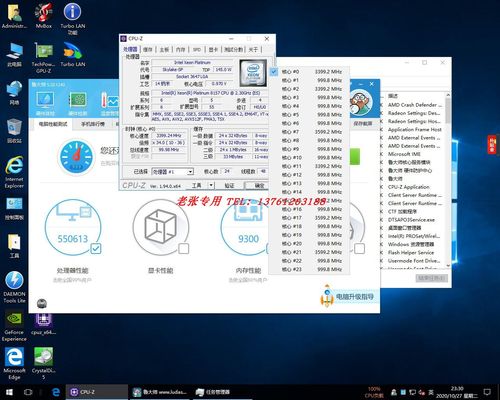Open the 电脑升级指导 link
The width and height of the screenshot is (500, 400).
(x=355, y=296)
